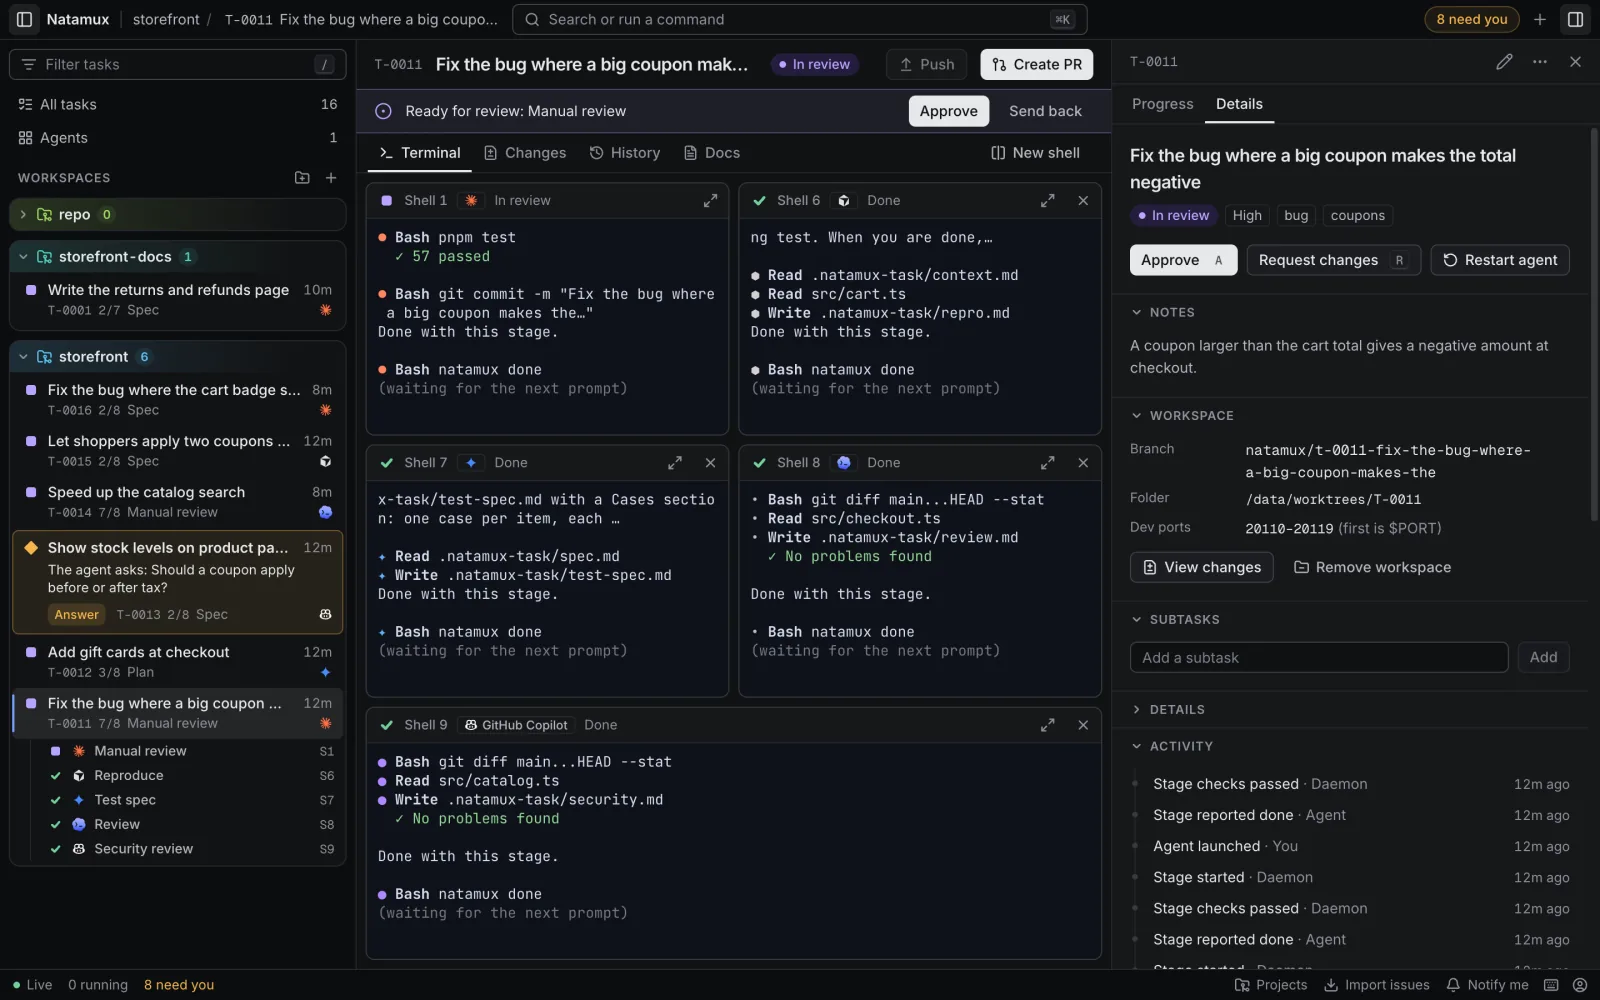The width and height of the screenshot is (1600, 1000).
Task: Click the Answer badge on stock levels task
Action: click(x=77, y=615)
